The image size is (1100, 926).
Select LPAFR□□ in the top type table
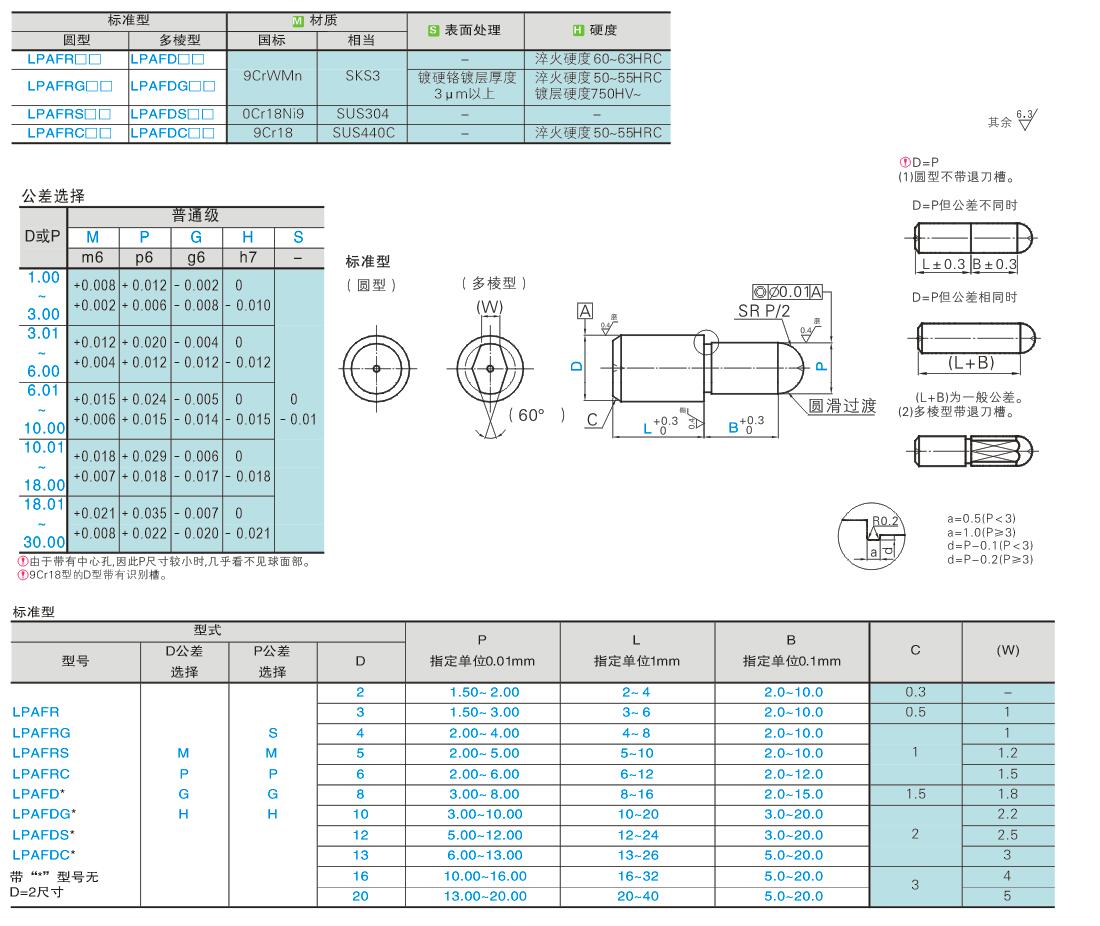click(x=65, y=59)
